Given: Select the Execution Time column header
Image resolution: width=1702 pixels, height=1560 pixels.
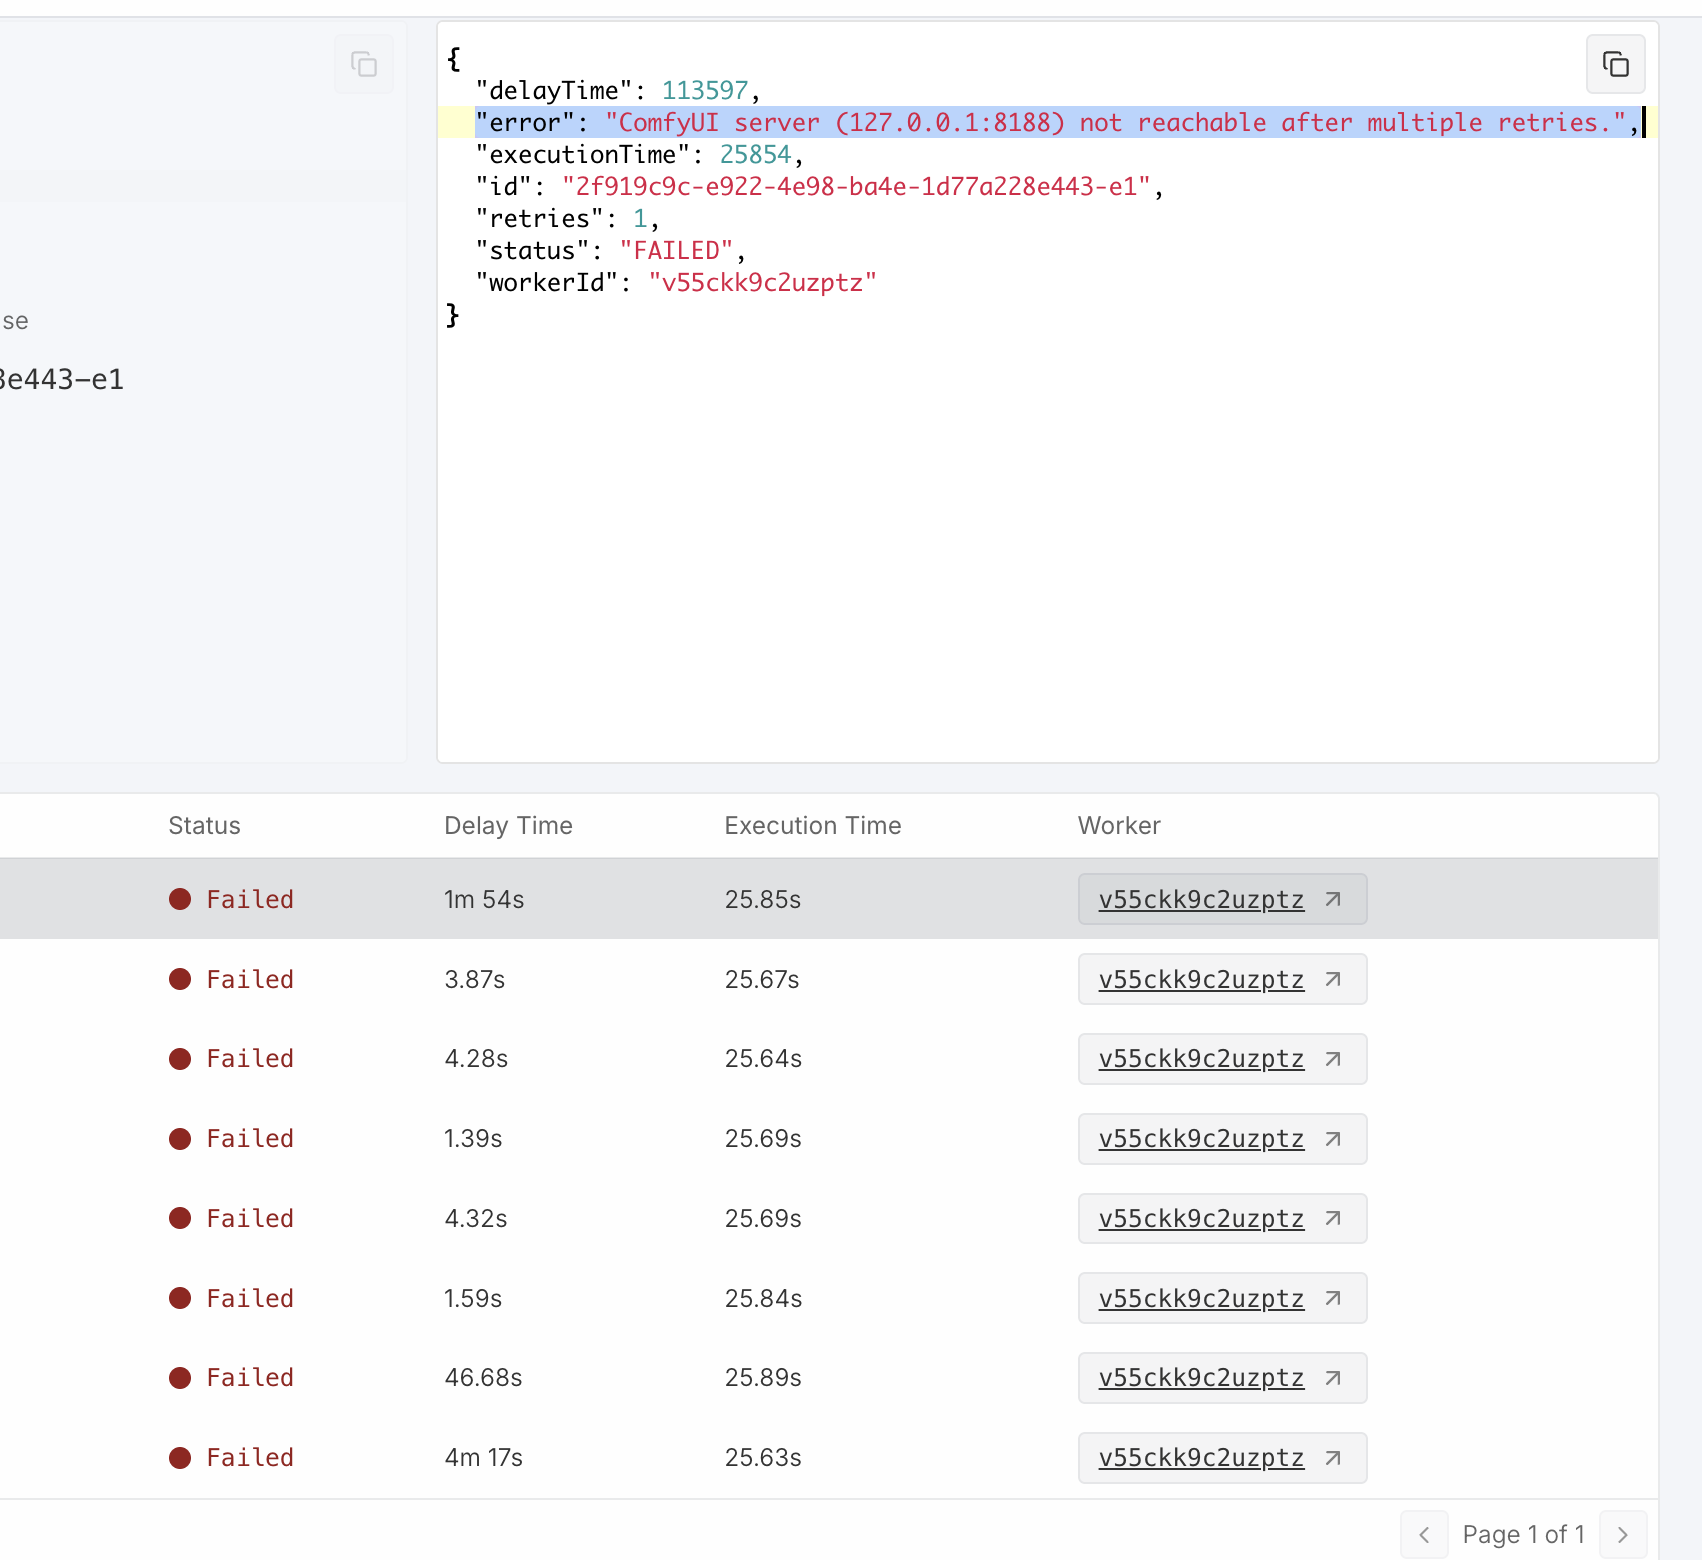Looking at the screenshot, I should tap(812, 825).
